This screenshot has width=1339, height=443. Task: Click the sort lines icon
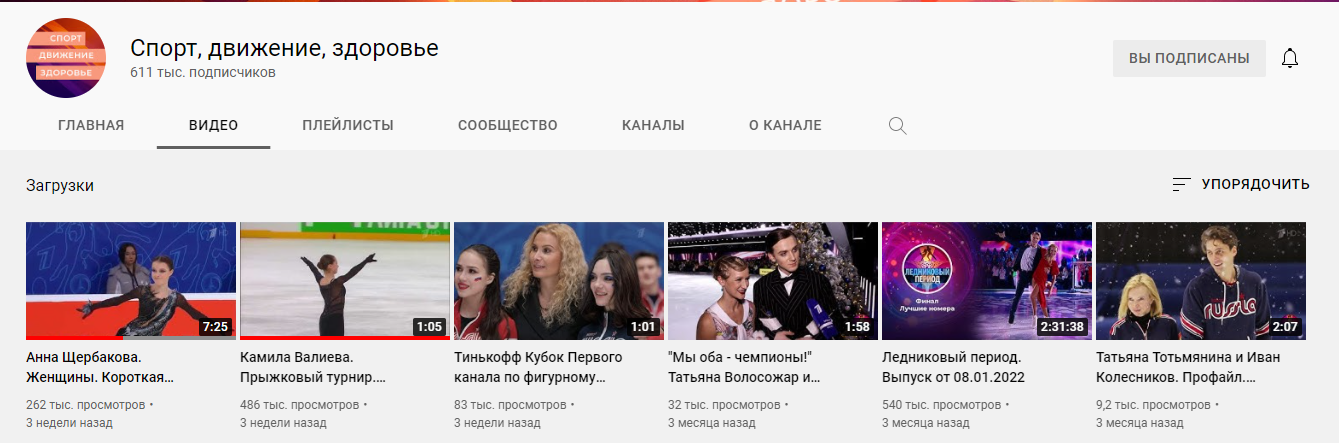[x=1181, y=184]
